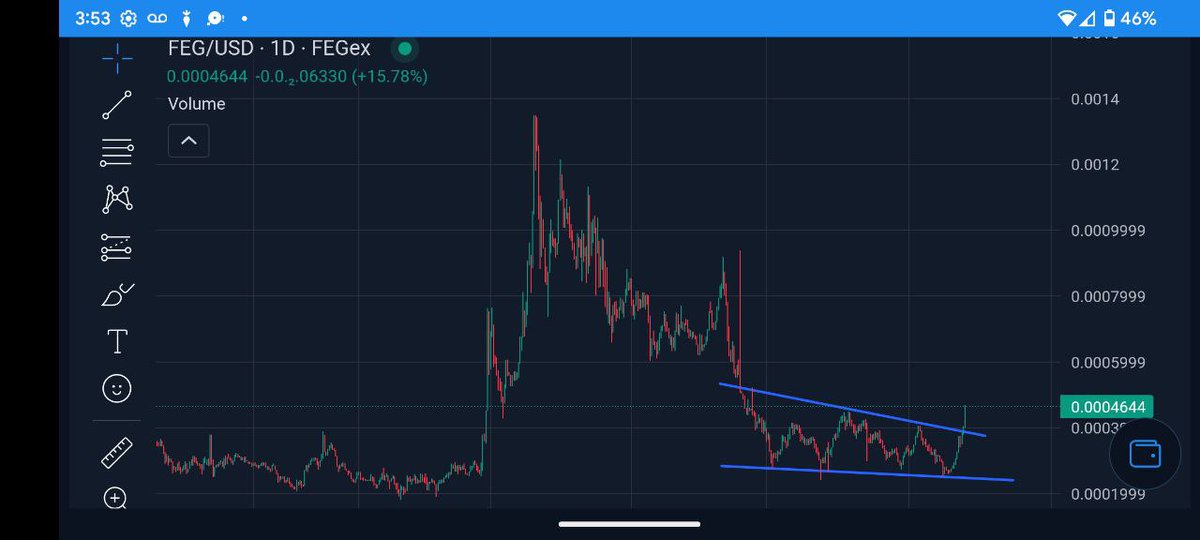Open settings gear in status bar
The width and height of the screenshot is (1200, 540).
[128, 18]
